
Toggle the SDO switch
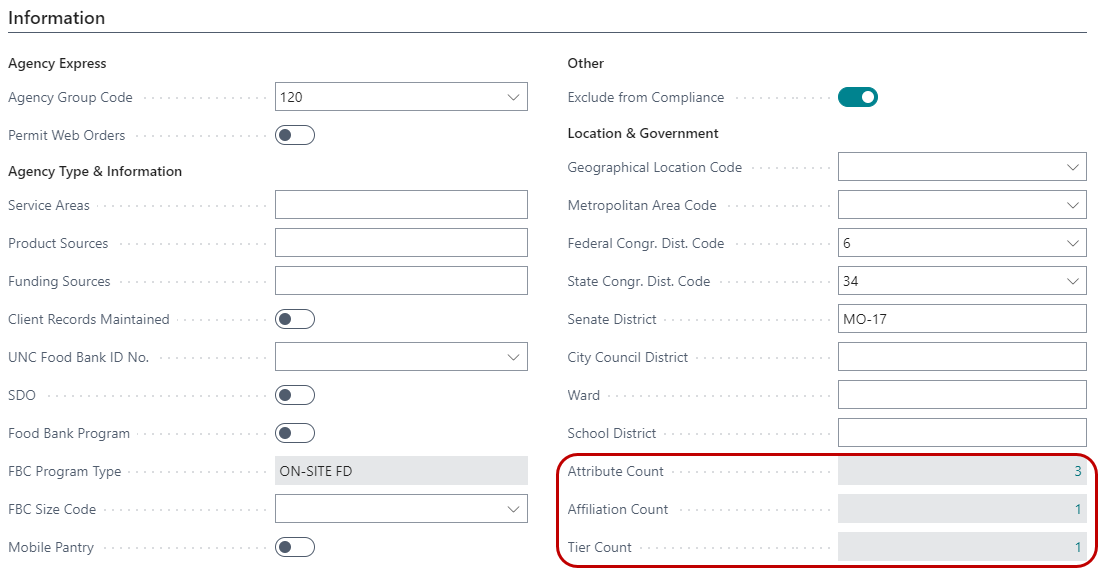coord(295,395)
